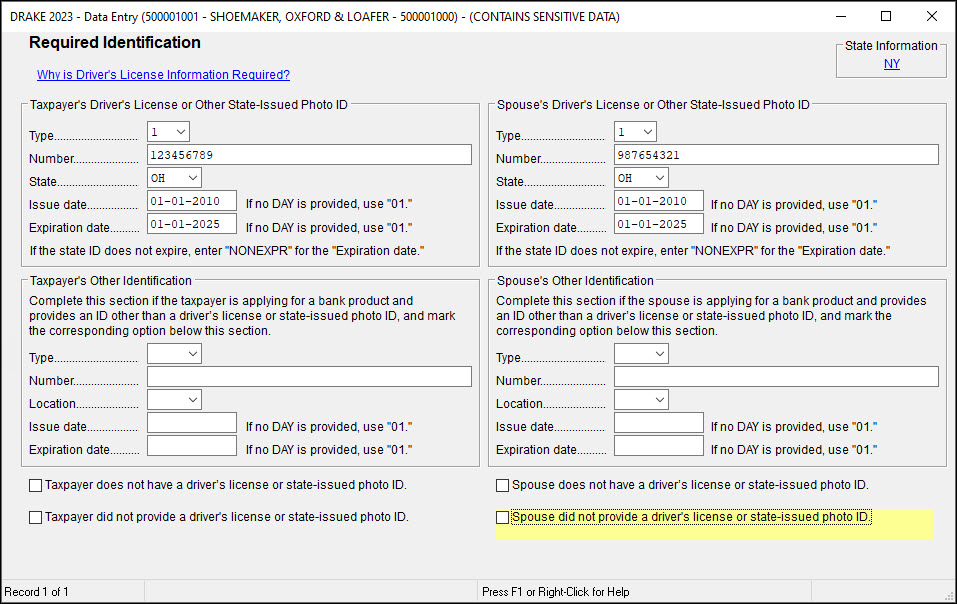Viewport: 957px width, 604px height.
Task: Click Spouse's license Number field 987654321
Action: (x=776, y=154)
